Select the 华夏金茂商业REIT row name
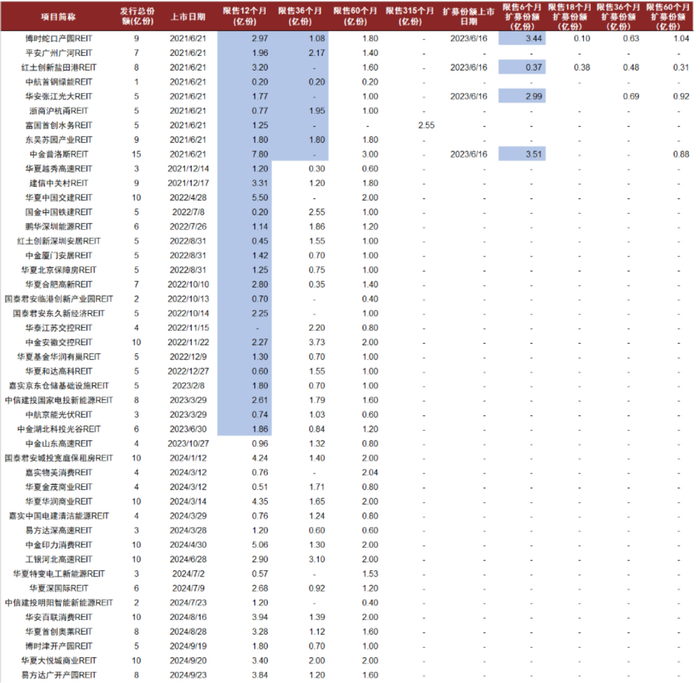This screenshot has height=683, width=700. (x=58, y=487)
